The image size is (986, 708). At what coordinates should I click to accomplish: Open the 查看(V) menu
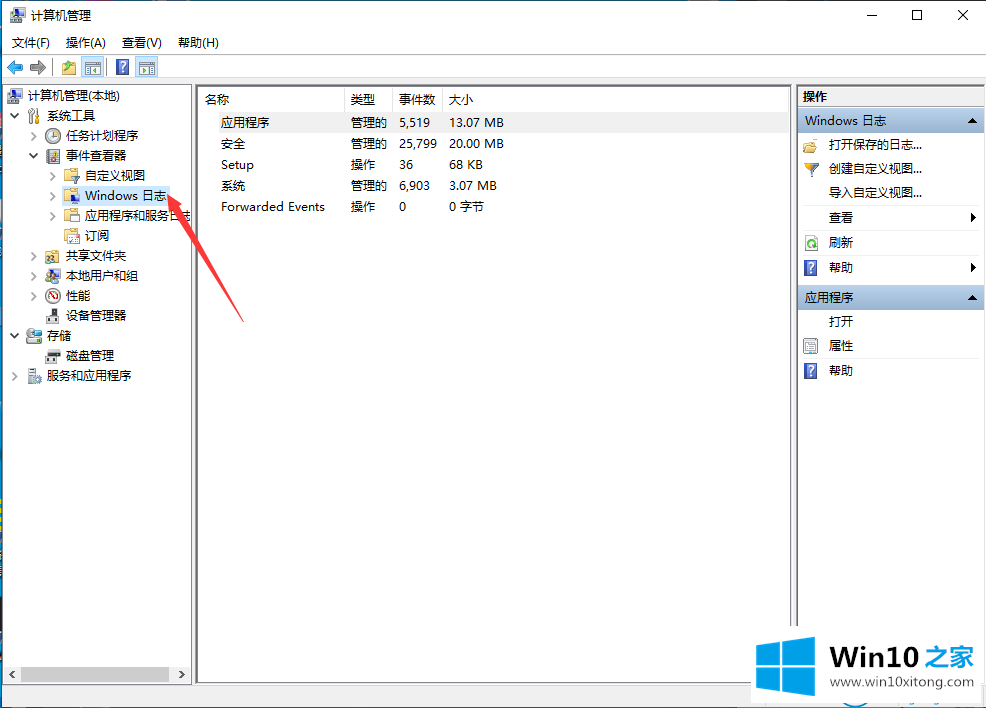(x=141, y=43)
